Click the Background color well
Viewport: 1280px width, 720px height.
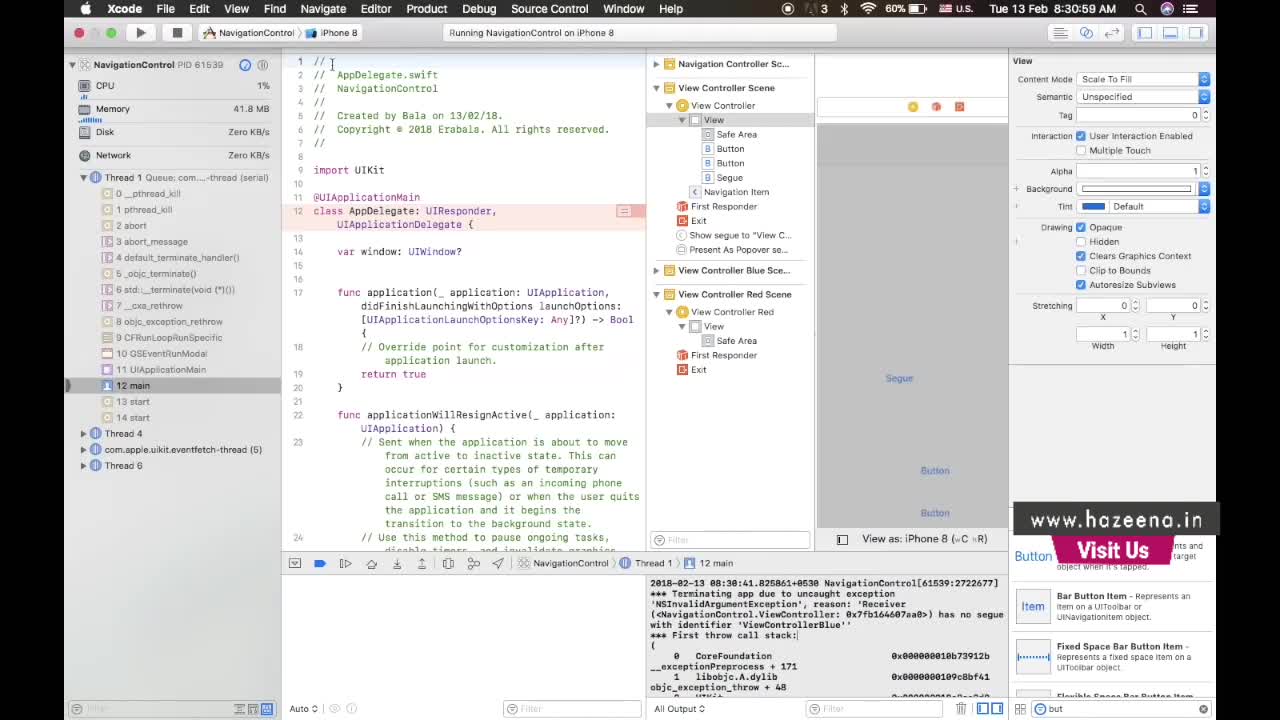1138,189
